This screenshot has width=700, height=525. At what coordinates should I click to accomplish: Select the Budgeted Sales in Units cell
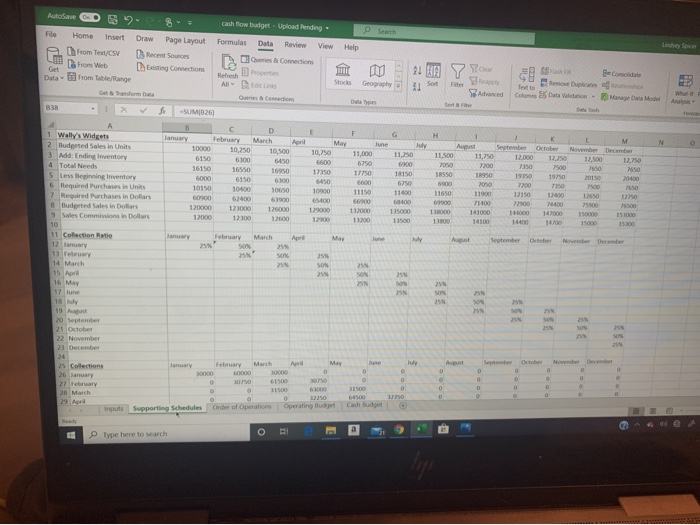[109, 146]
